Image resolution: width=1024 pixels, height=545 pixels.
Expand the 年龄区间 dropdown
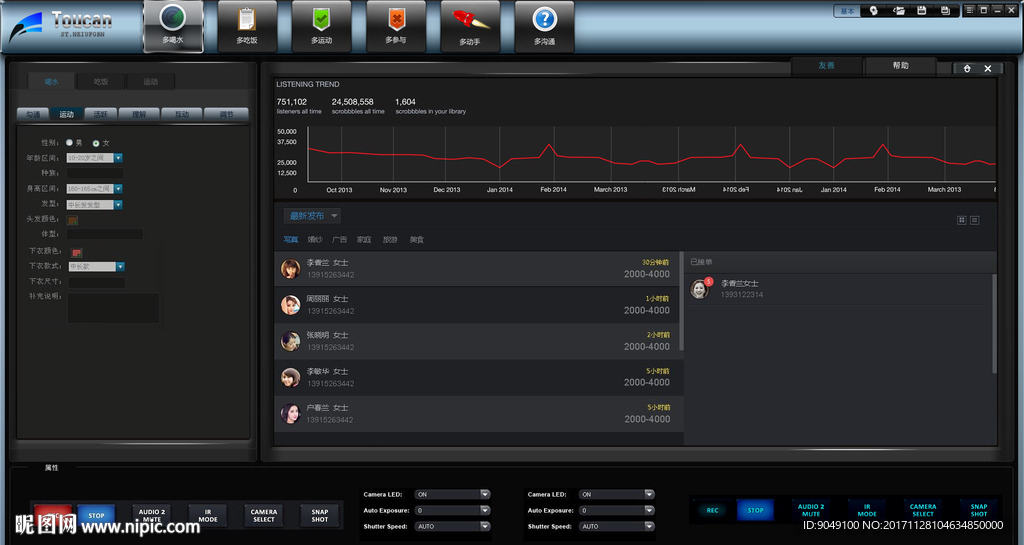pos(118,158)
